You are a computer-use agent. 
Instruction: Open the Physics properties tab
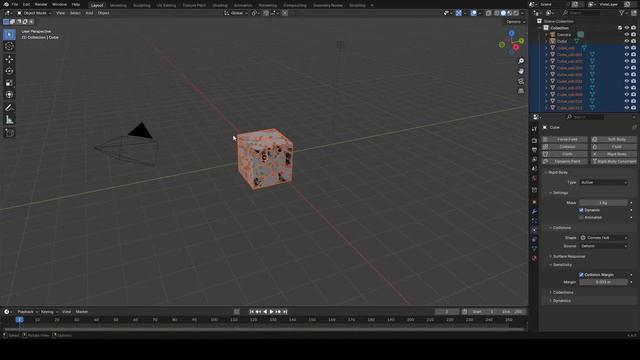534,230
